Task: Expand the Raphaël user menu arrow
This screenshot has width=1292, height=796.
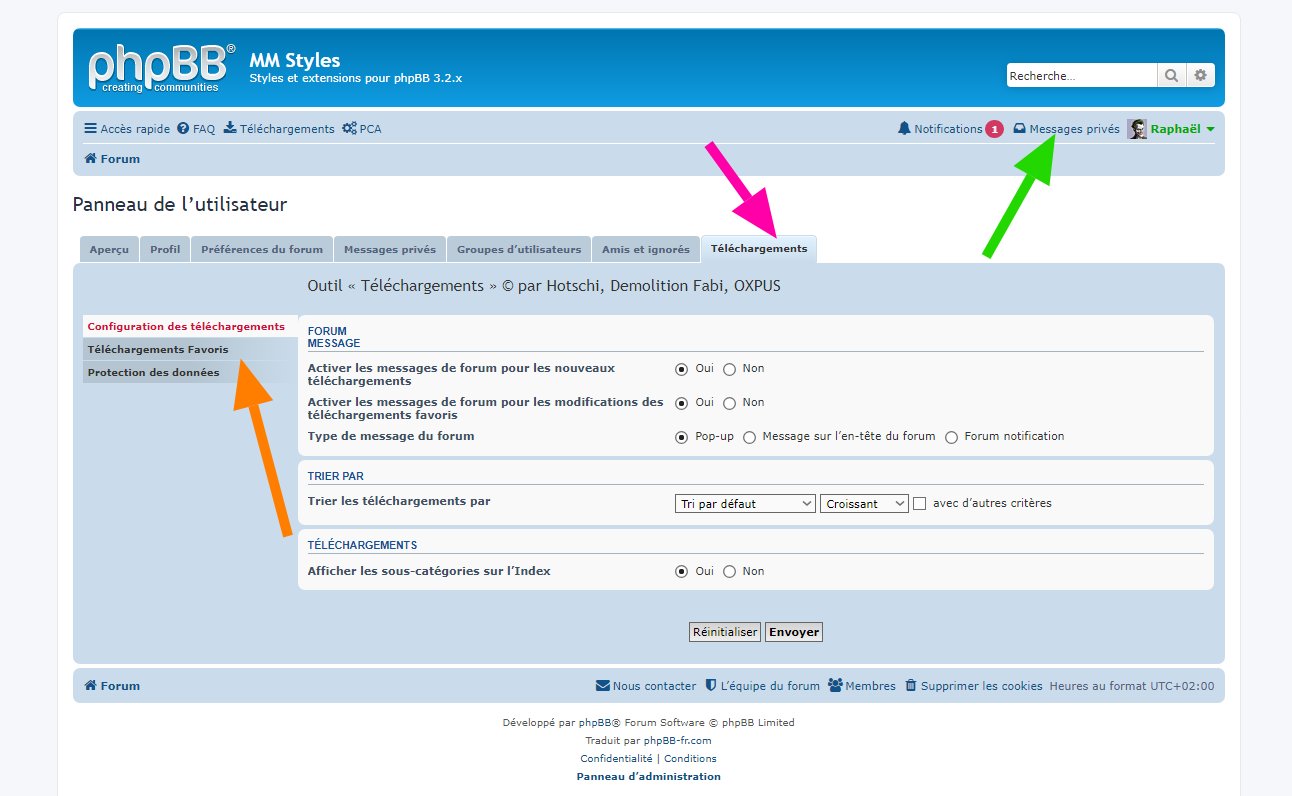Action: point(1210,129)
